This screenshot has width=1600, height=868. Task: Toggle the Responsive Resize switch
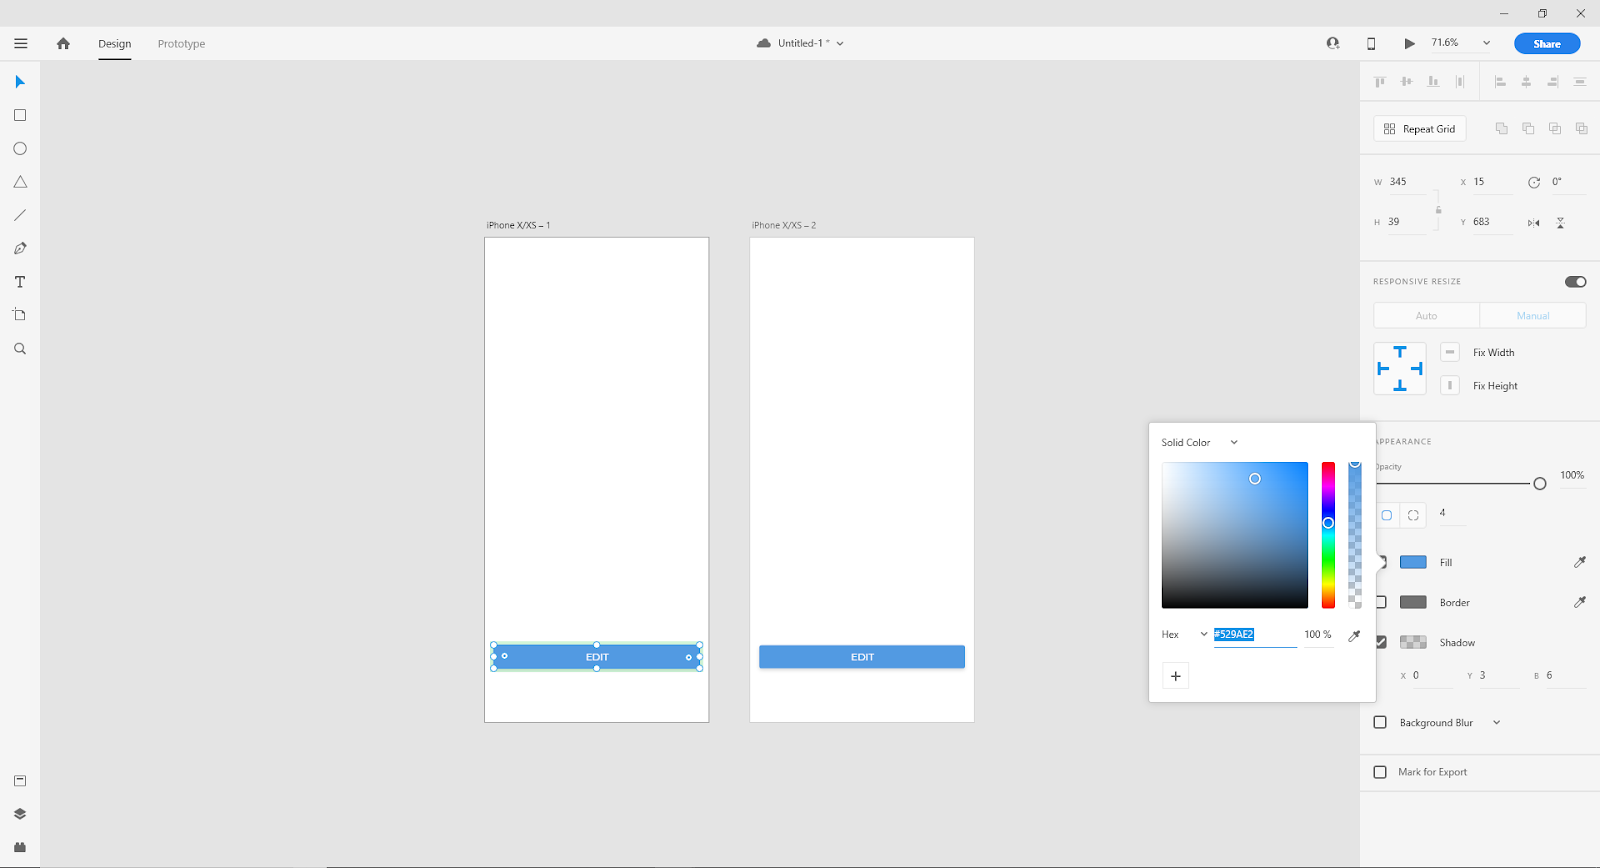tap(1576, 282)
